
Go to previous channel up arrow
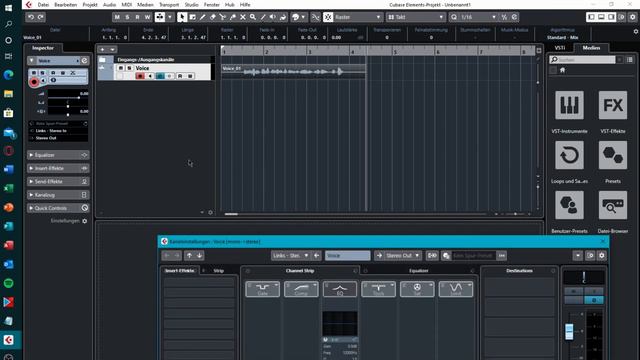tap(189, 256)
